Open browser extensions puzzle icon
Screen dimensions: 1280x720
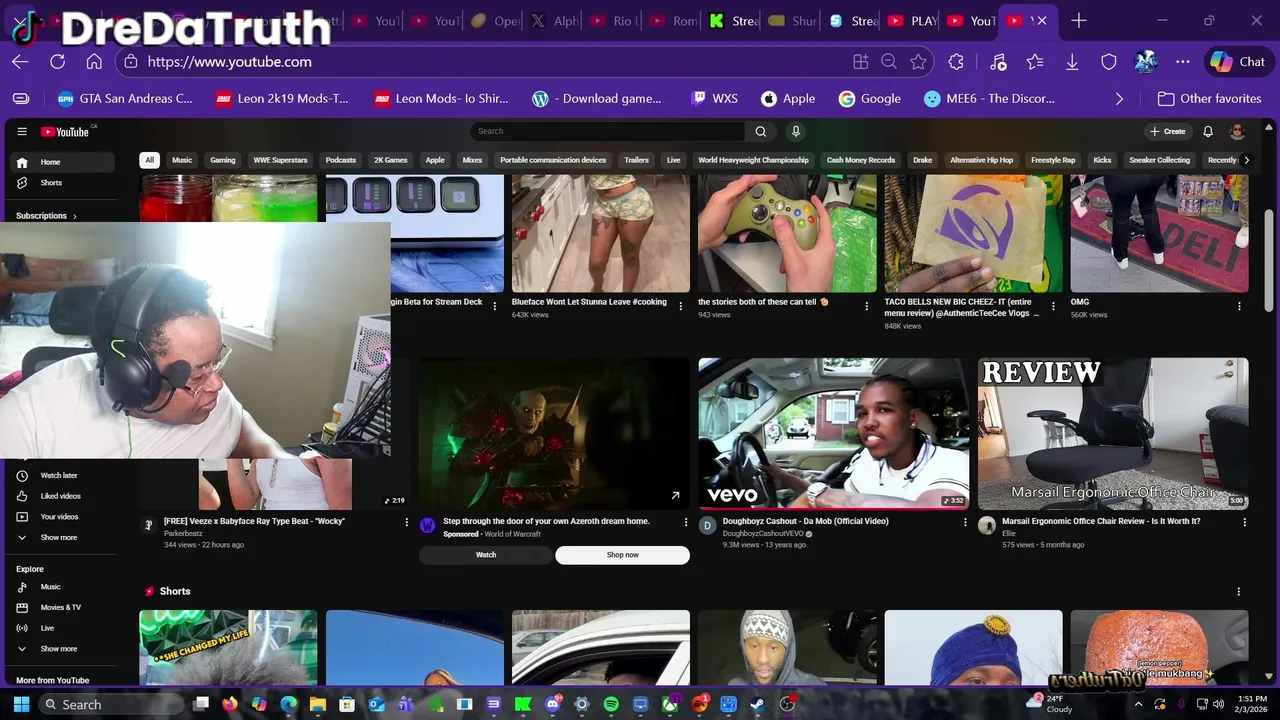(x=956, y=62)
